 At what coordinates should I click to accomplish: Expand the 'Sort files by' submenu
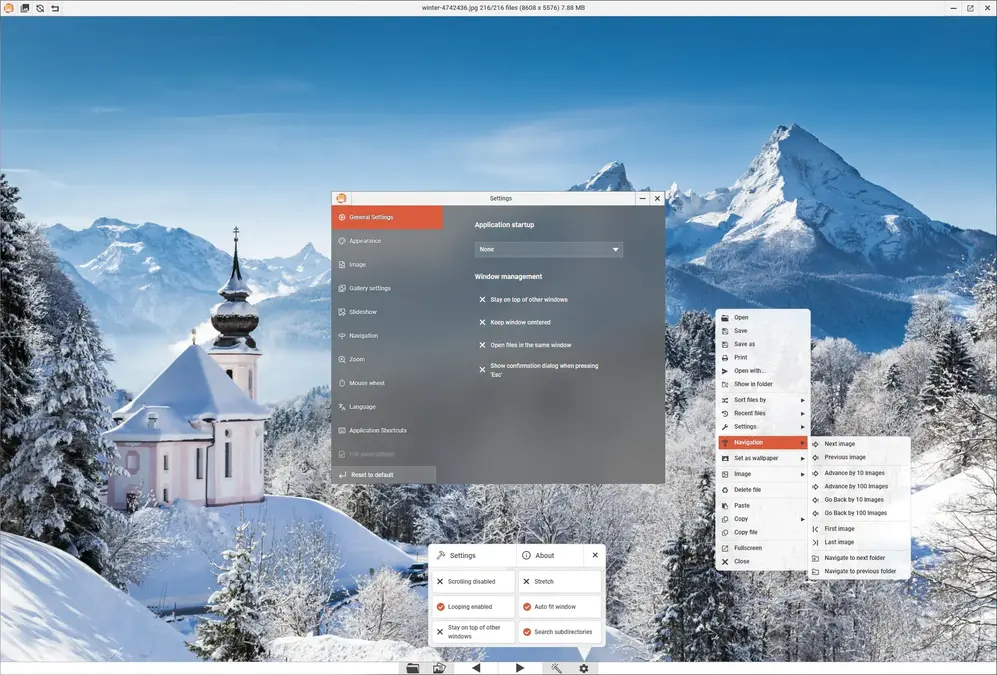coord(762,400)
